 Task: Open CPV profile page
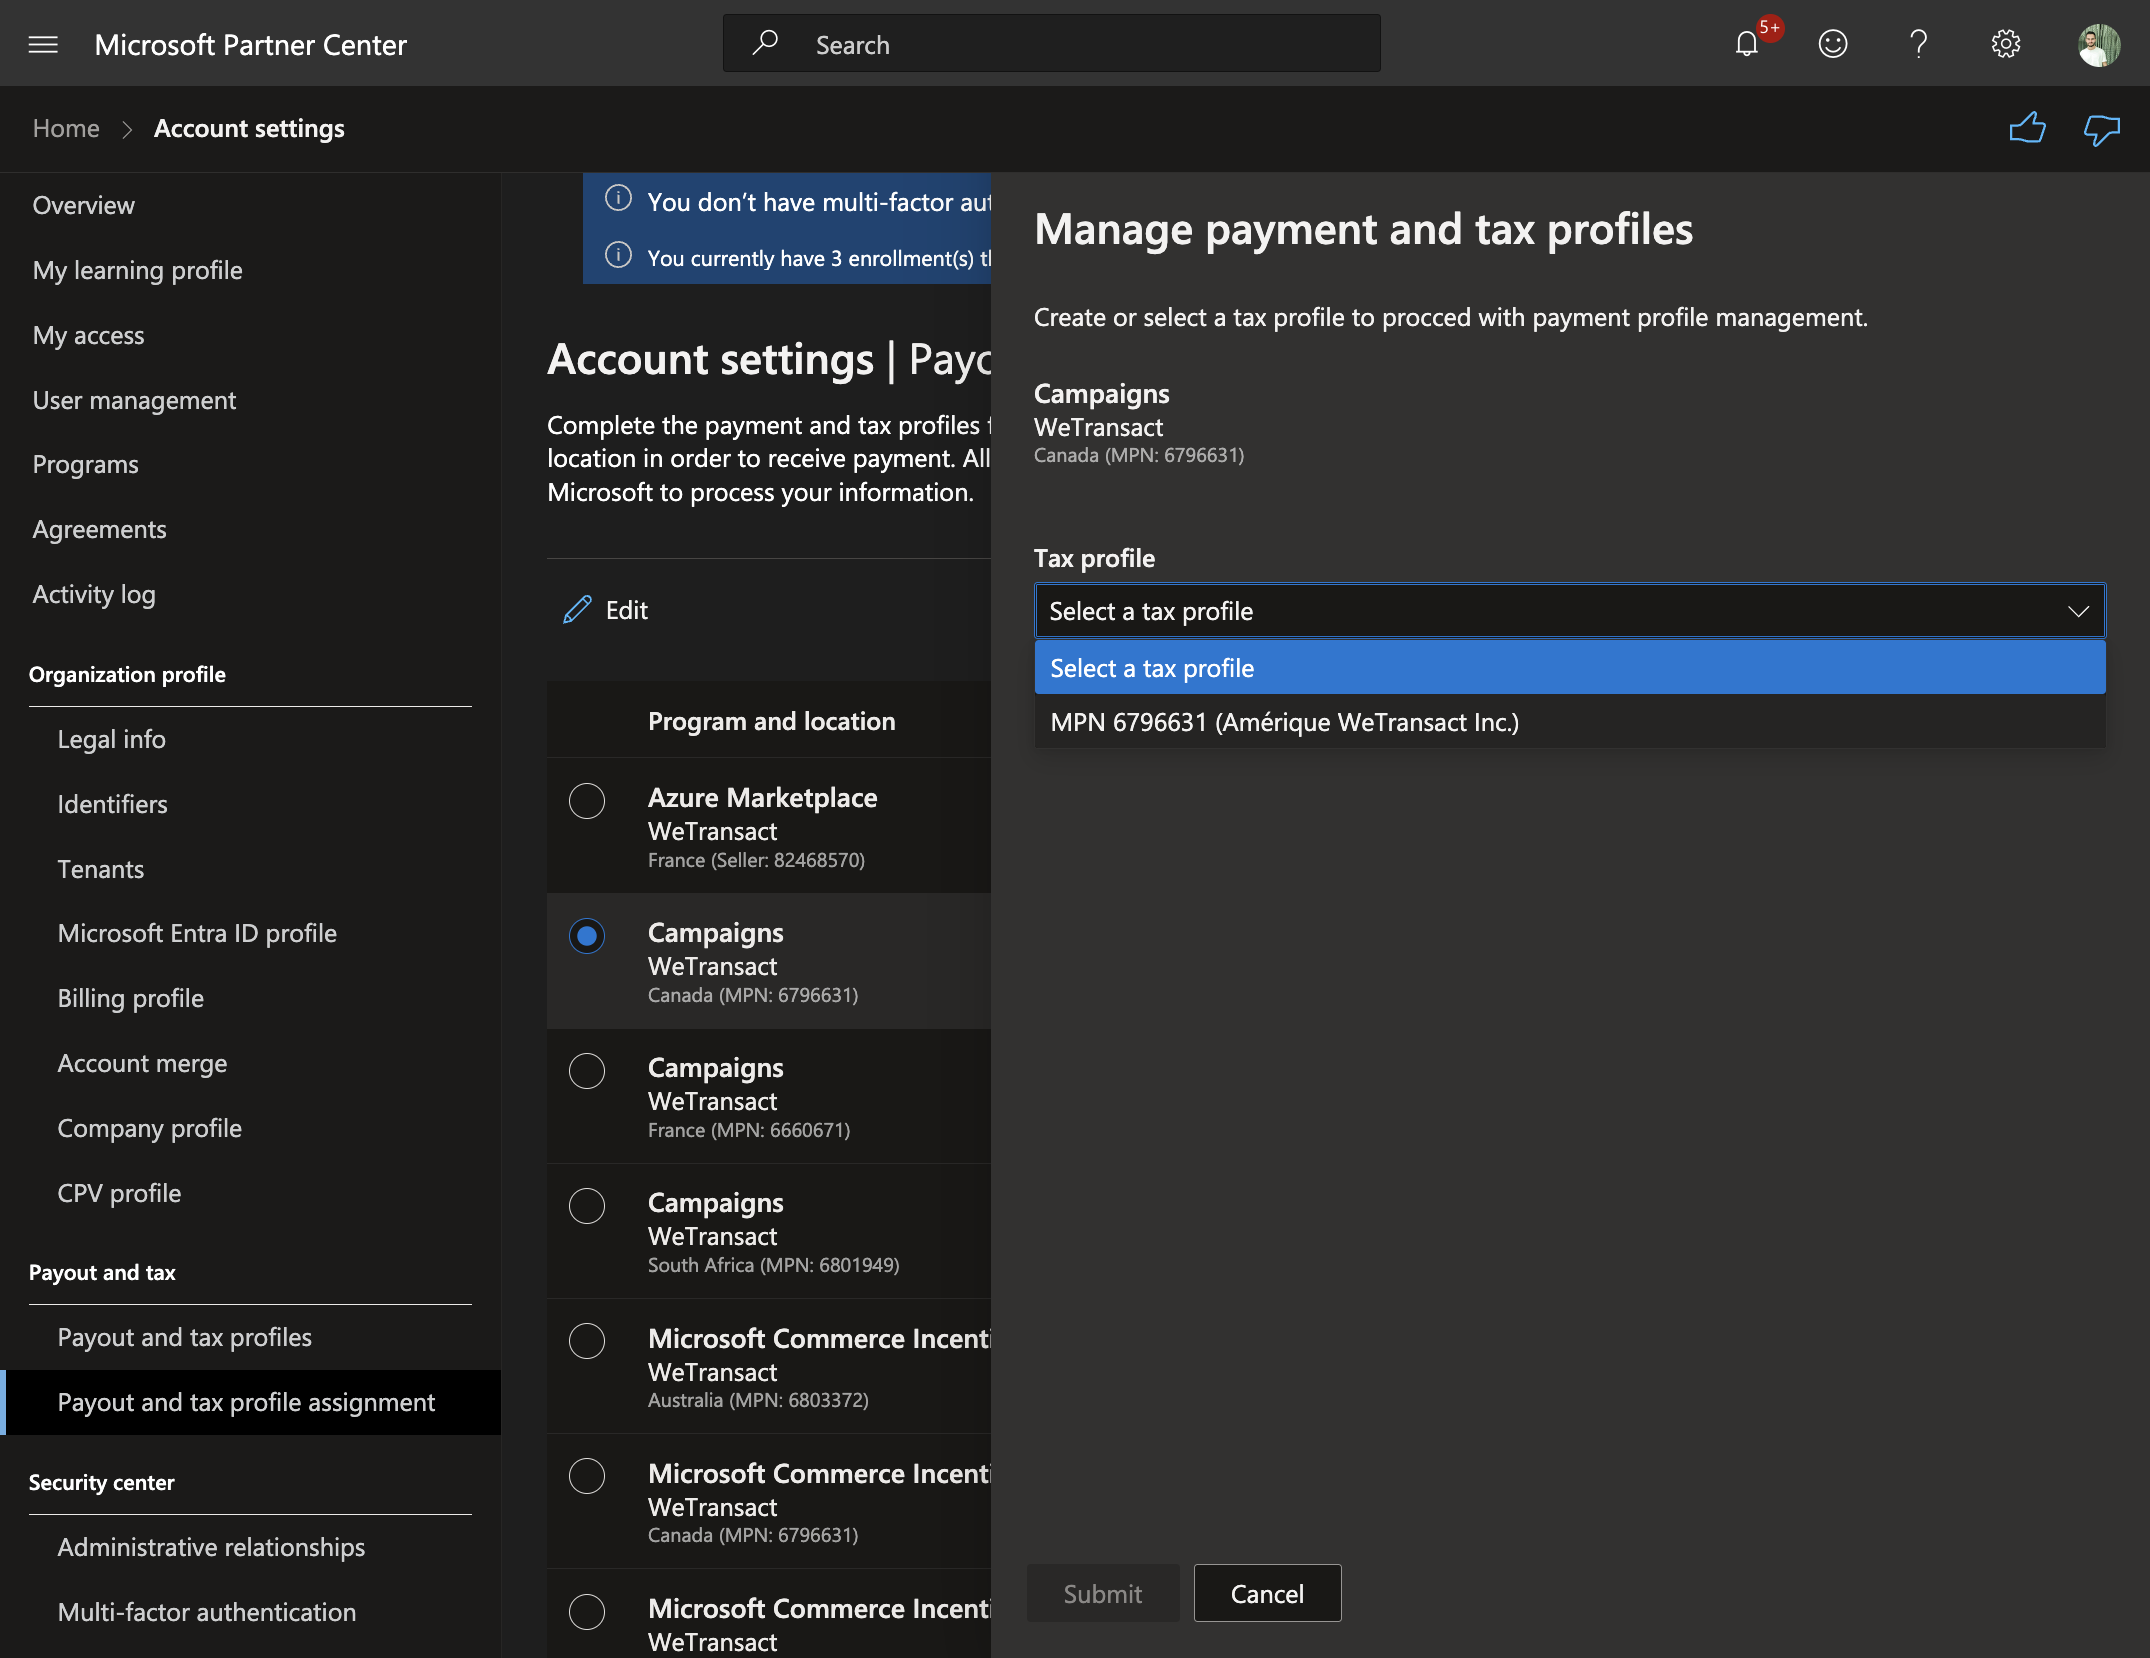point(119,1193)
